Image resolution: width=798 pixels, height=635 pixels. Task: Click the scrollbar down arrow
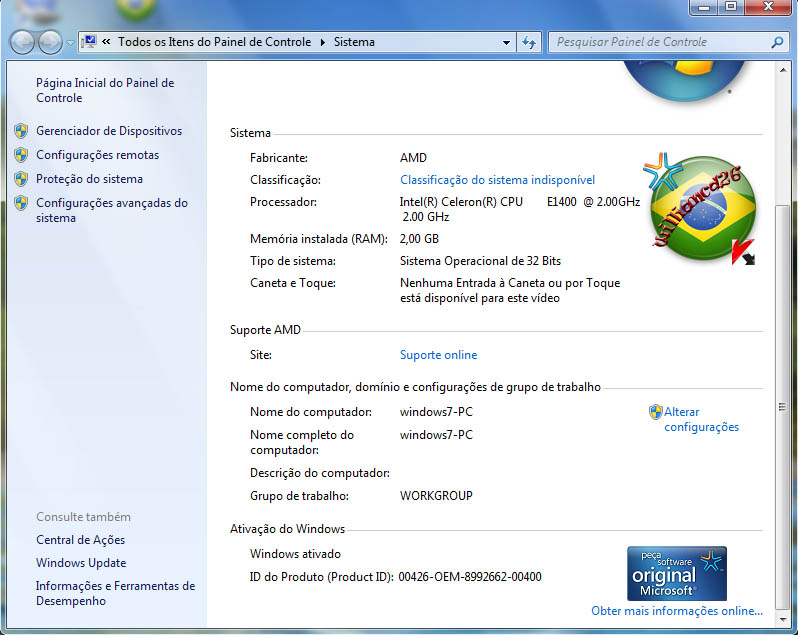pos(782,620)
